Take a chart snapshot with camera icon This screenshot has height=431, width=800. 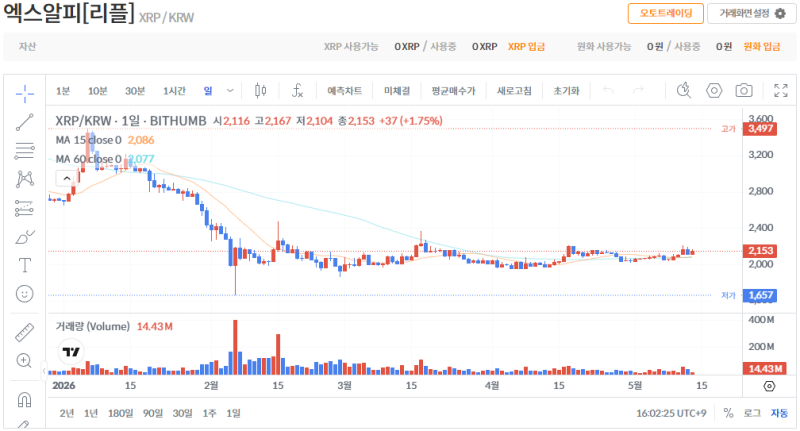click(x=744, y=91)
